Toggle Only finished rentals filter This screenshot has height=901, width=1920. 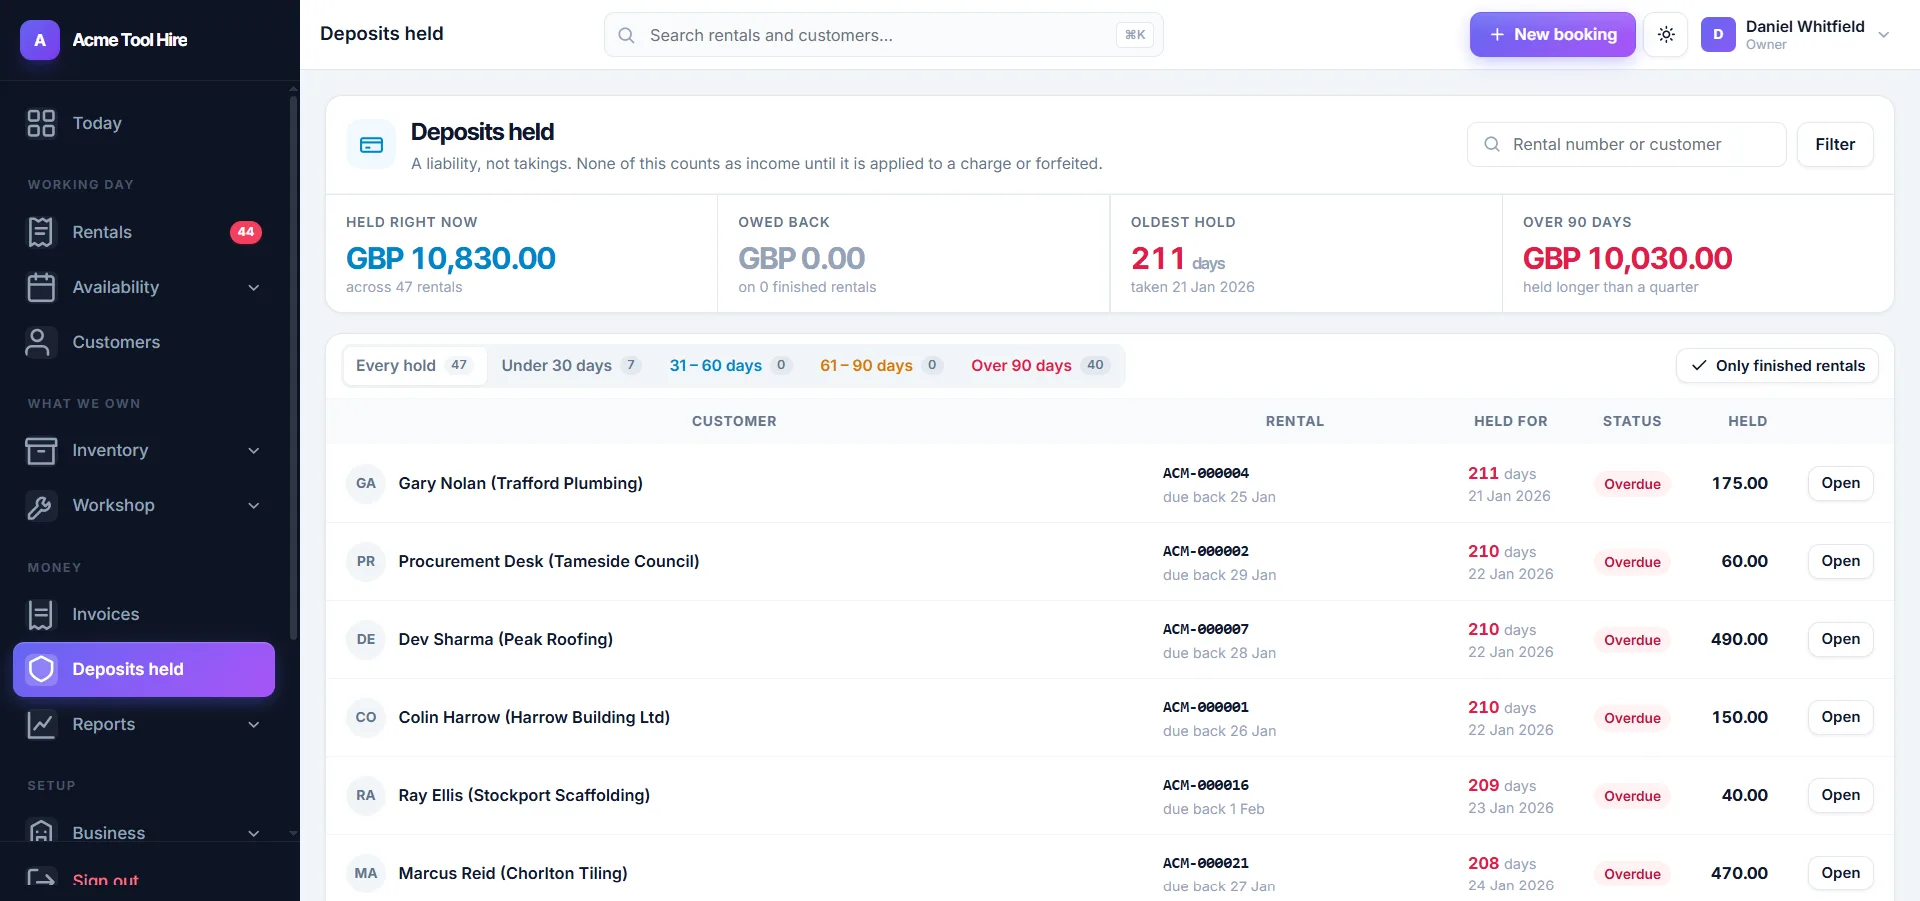pyautogui.click(x=1777, y=366)
